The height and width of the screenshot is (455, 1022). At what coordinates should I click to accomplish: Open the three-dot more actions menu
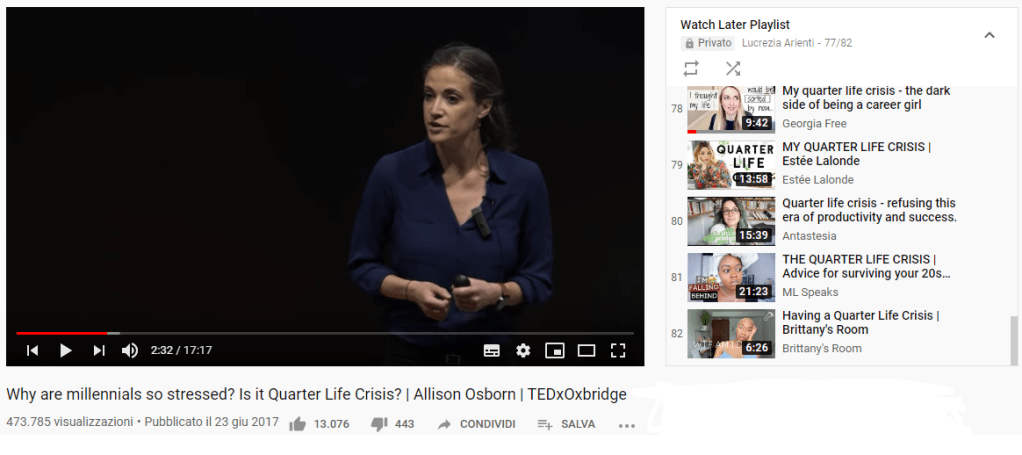(x=626, y=426)
